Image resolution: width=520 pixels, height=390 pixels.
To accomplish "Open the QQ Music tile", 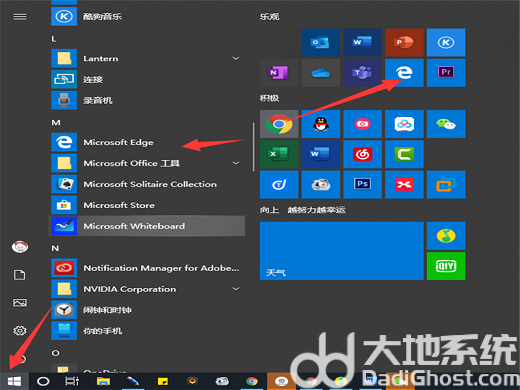I will pyautogui.click(x=446, y=236).
